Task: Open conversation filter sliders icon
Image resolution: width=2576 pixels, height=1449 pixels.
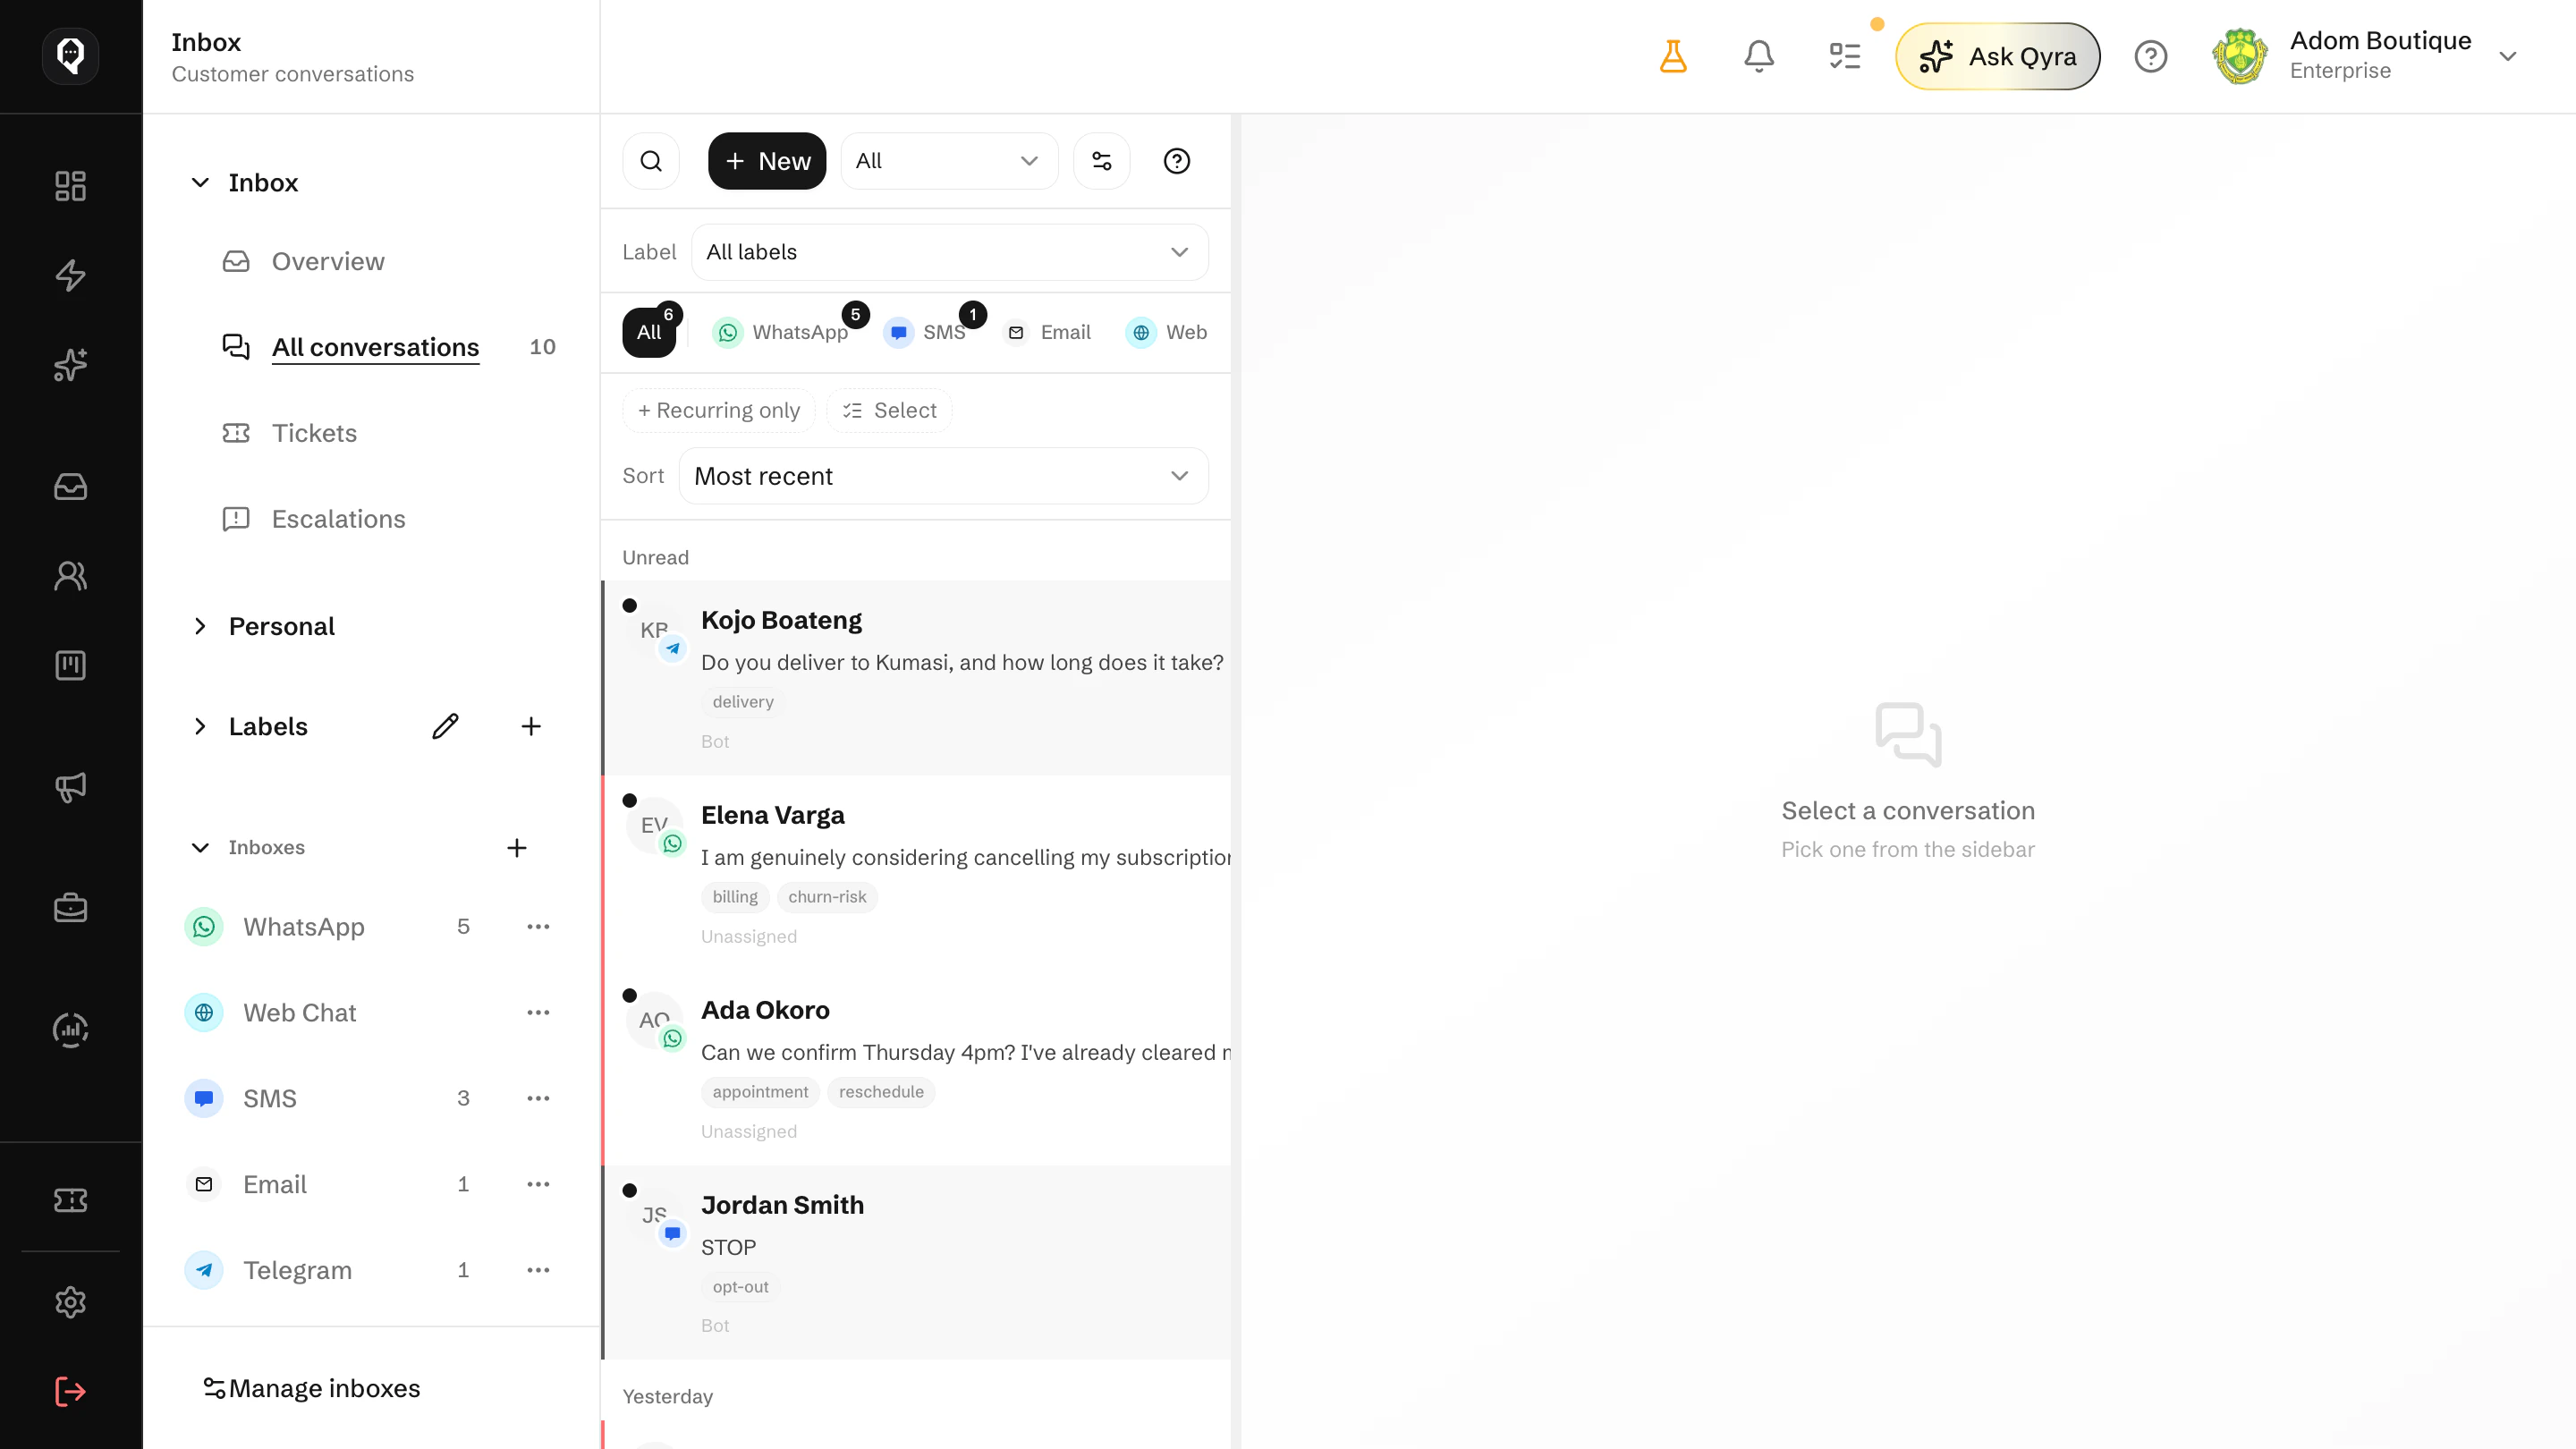Action: (1102, 161)
